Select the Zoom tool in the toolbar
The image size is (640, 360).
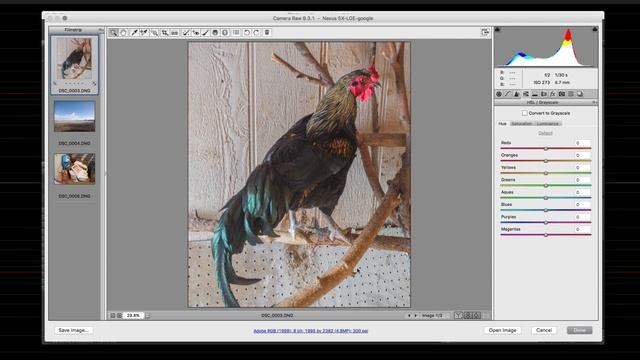tap(113, 33)
